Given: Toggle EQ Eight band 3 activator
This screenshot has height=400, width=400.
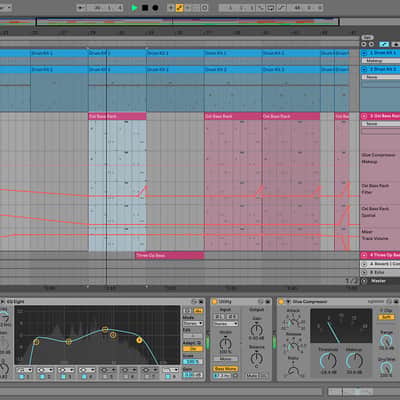Looking at the screenshot, I should 64,377.
